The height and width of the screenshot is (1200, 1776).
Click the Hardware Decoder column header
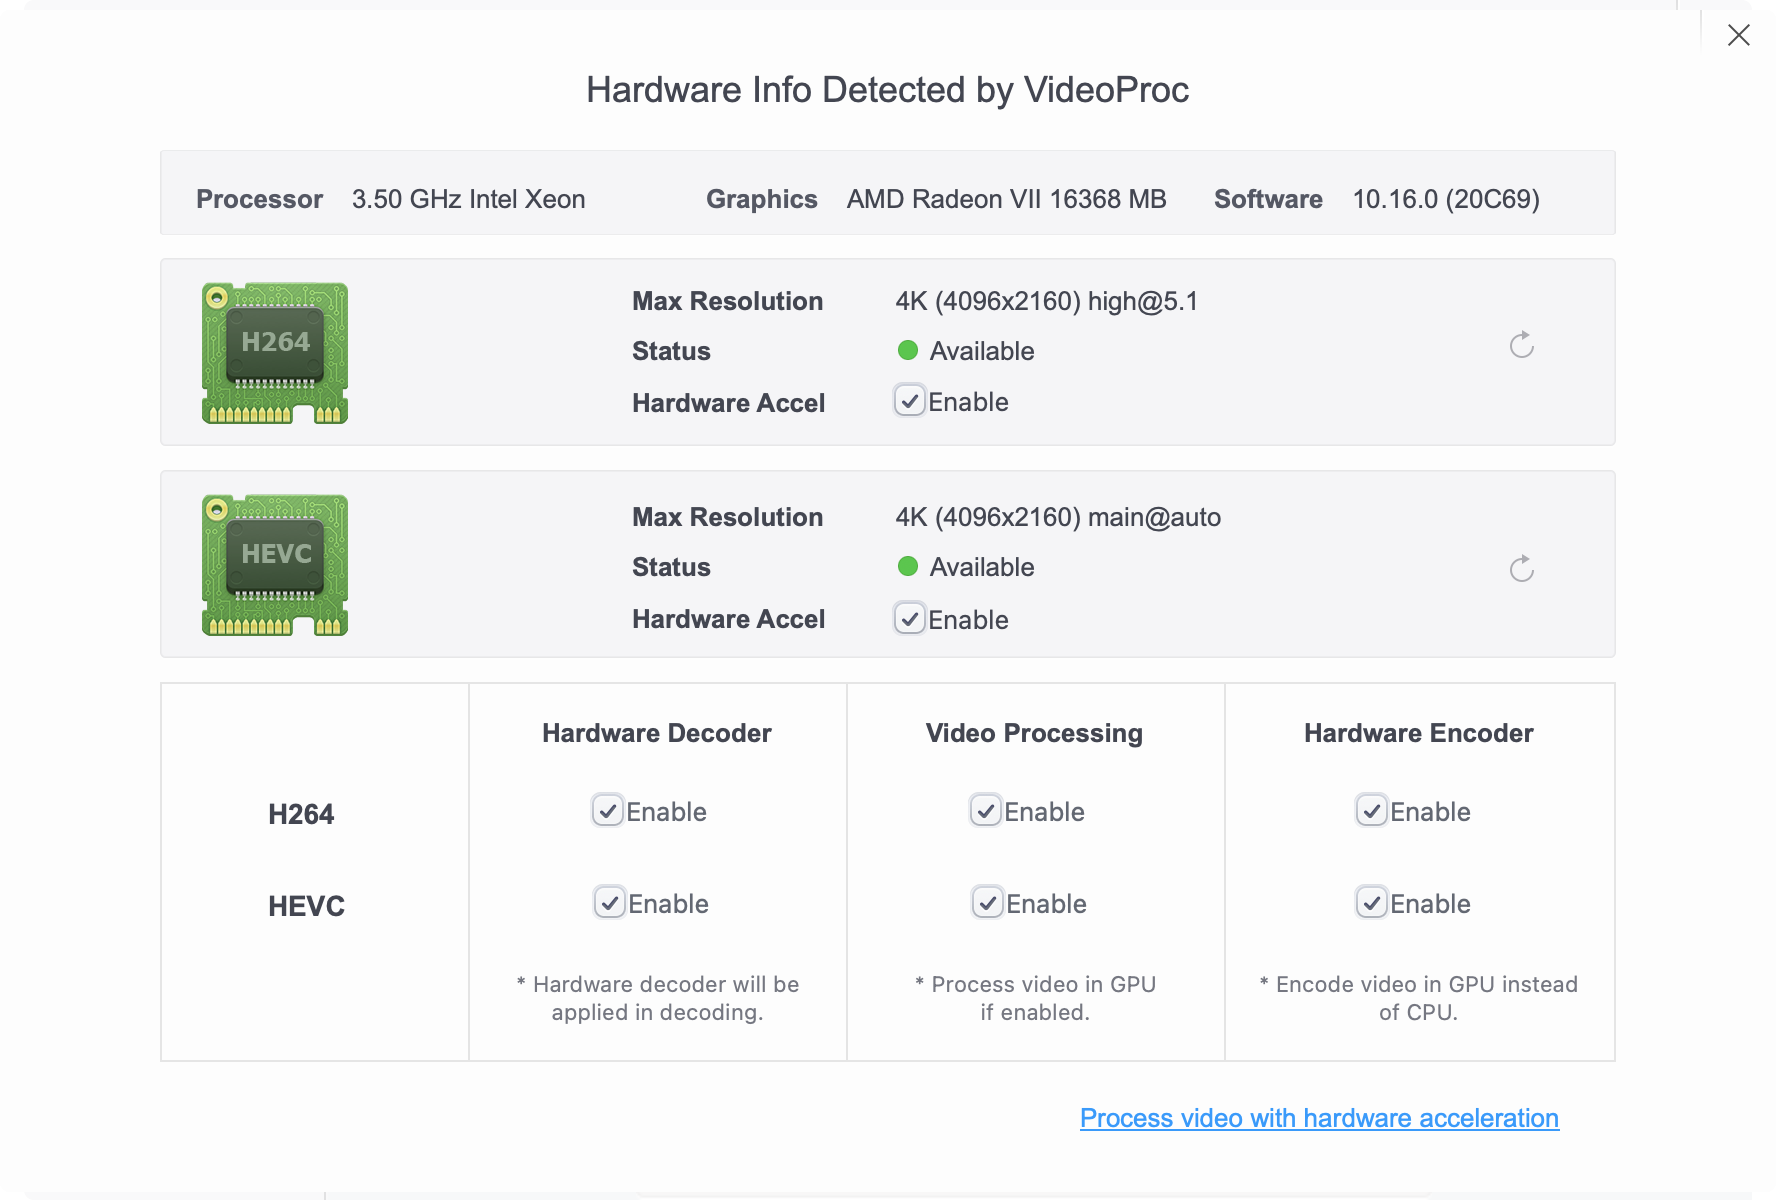tap(657, 733)
